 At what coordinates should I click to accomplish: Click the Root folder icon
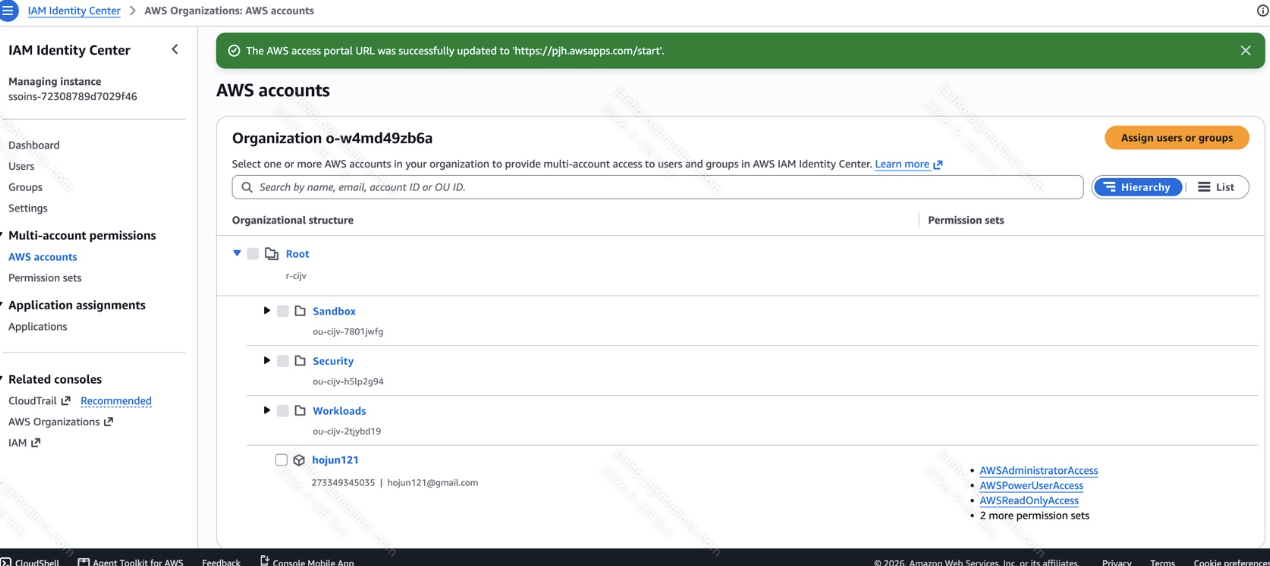point(271,254)
